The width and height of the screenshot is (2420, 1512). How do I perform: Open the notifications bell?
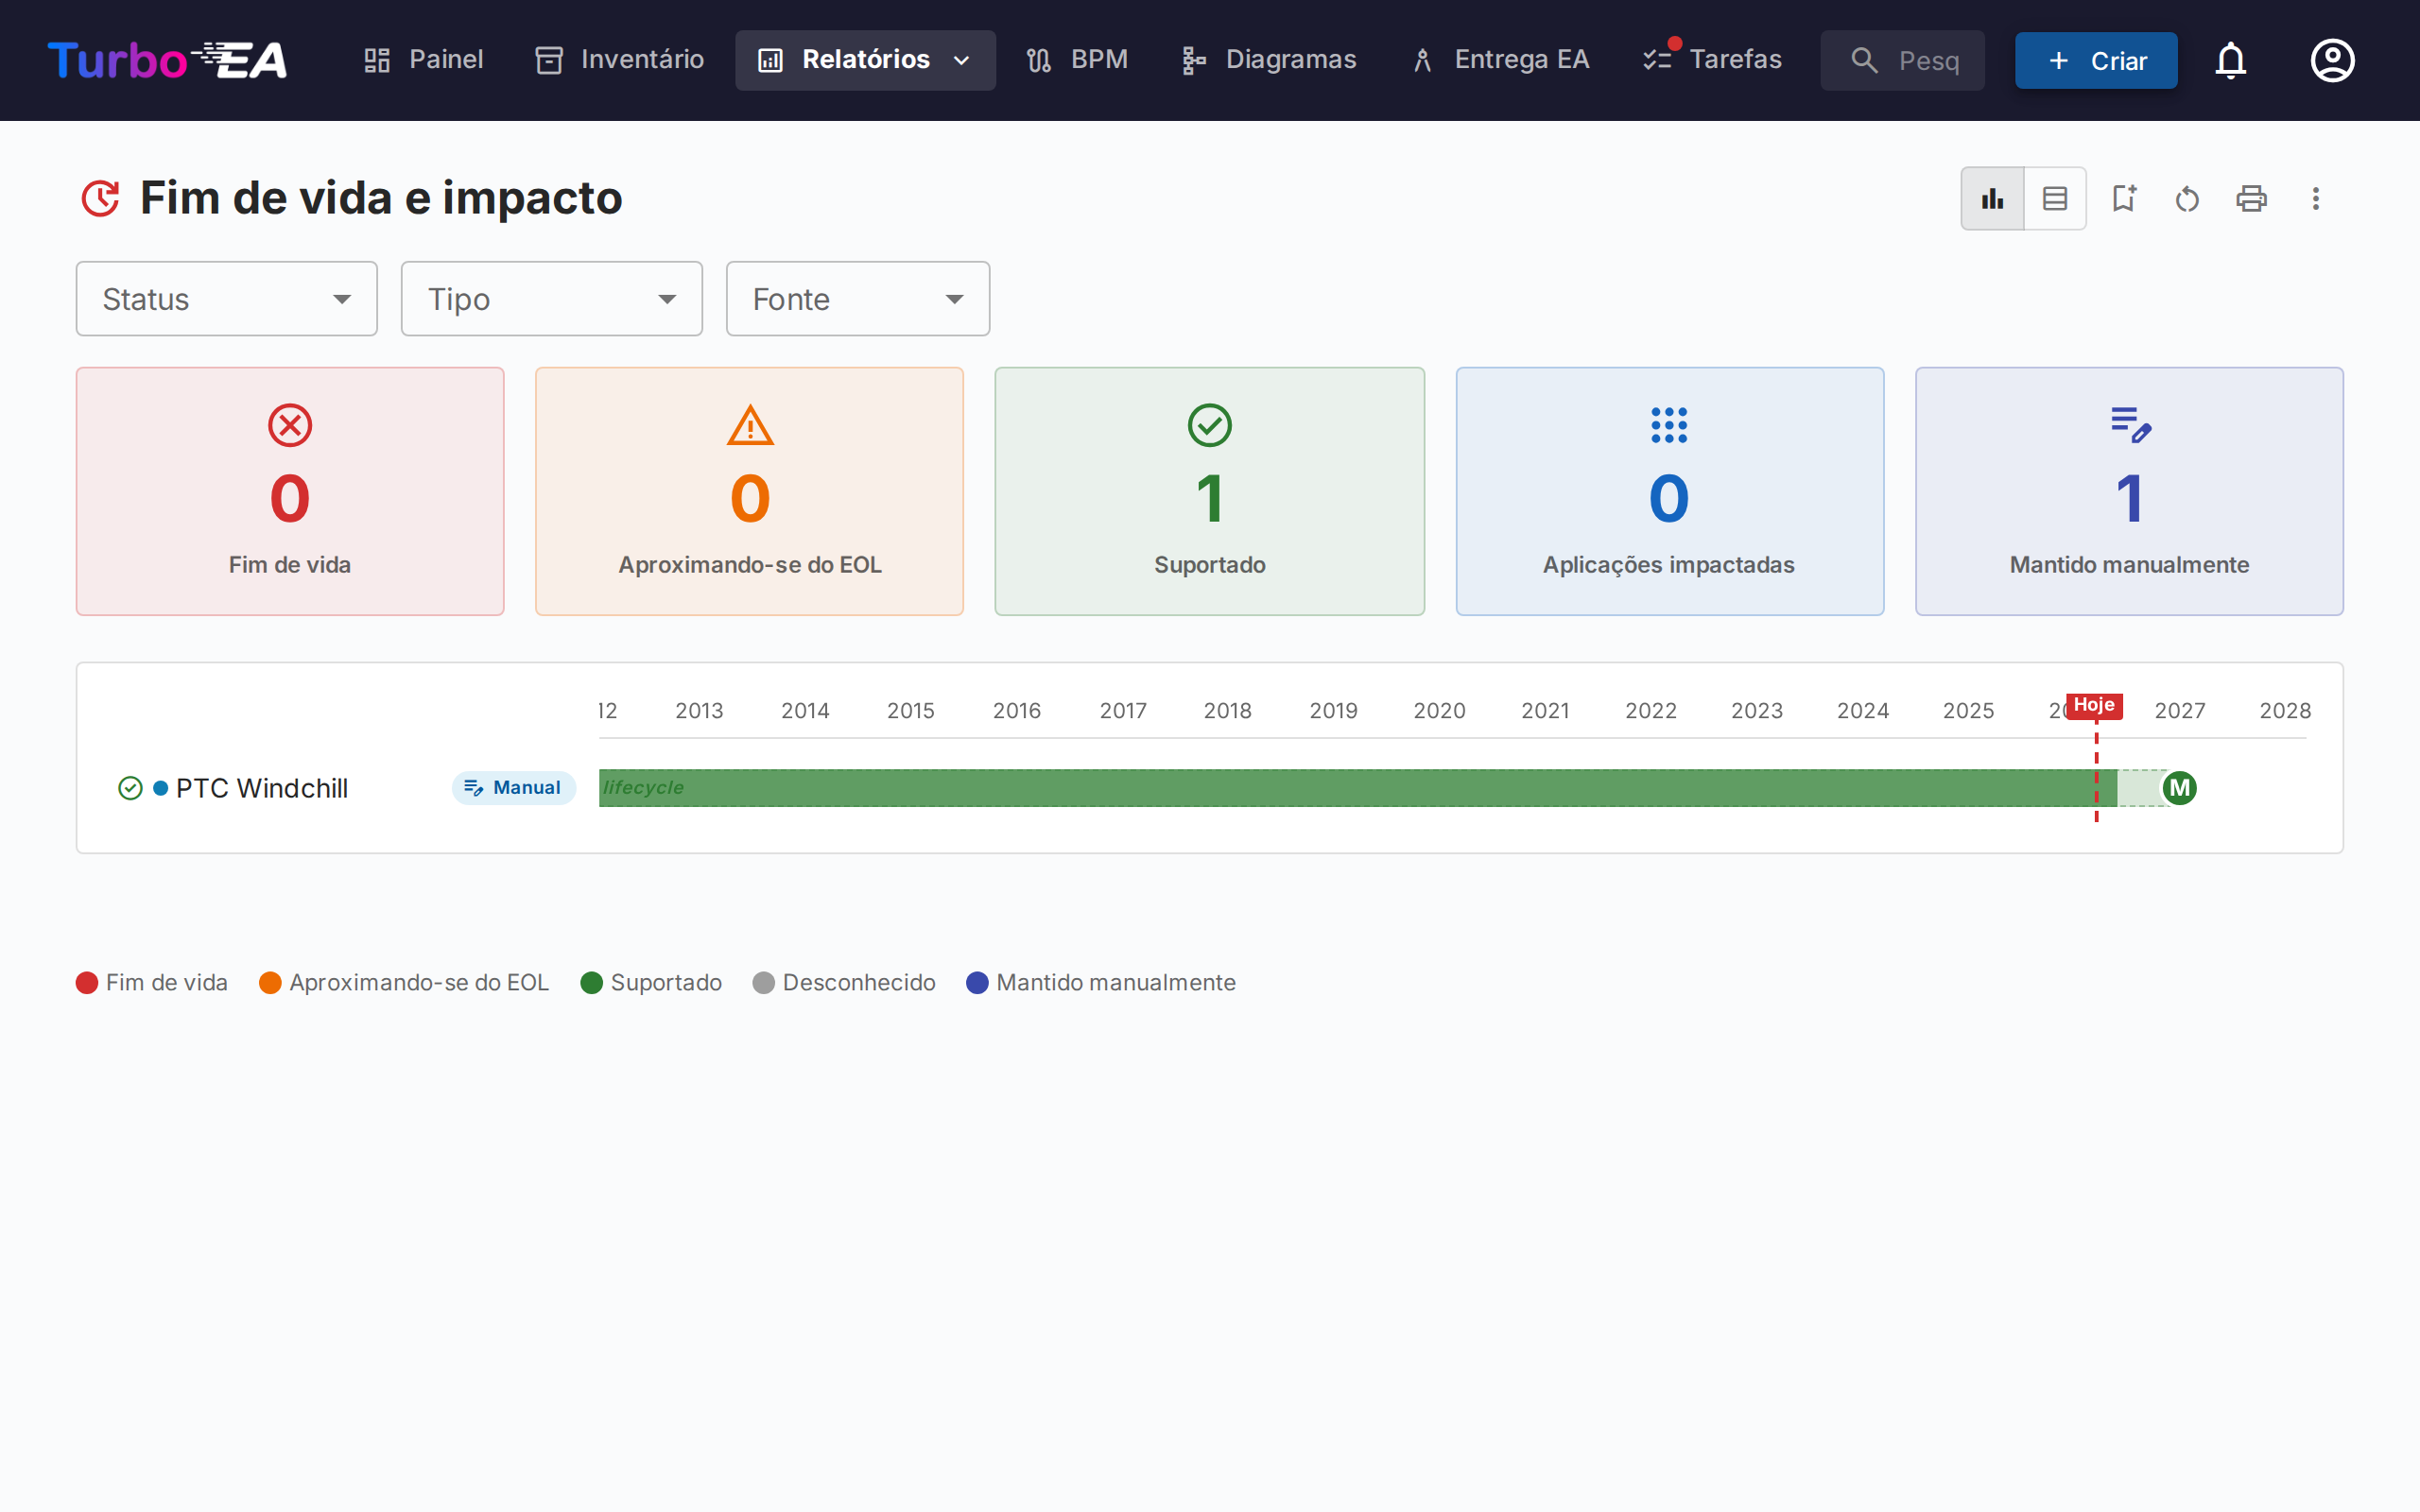coord(2230,60)
